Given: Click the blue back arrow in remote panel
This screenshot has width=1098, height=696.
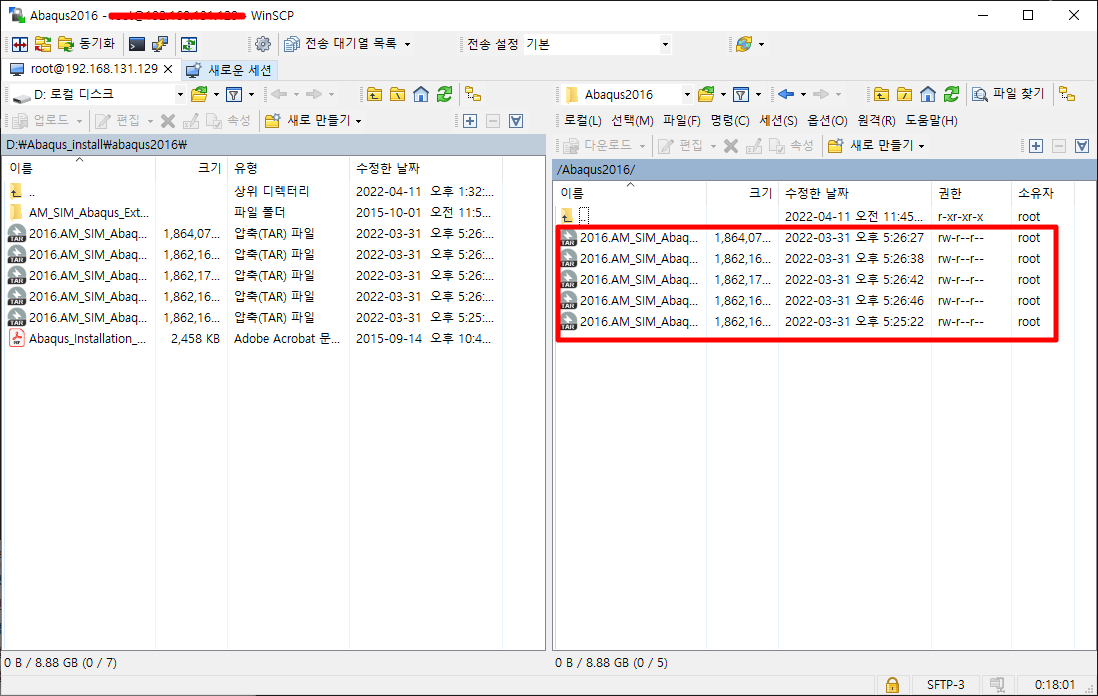Looking at the screenshot, I should tap(786, 95).
